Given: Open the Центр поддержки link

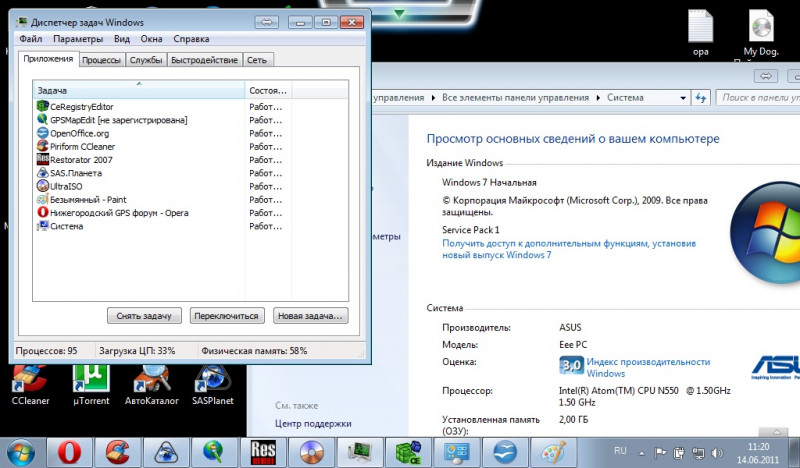Looking at the screenshot, I should pos(313,424).
